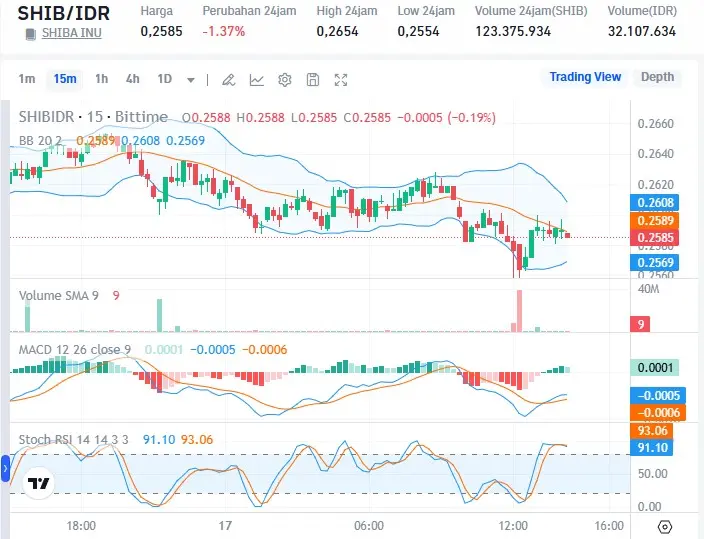Click the save chart floppy icon
Image resolution: width=704 pixels, height=539 pixels.
[313, 80]
